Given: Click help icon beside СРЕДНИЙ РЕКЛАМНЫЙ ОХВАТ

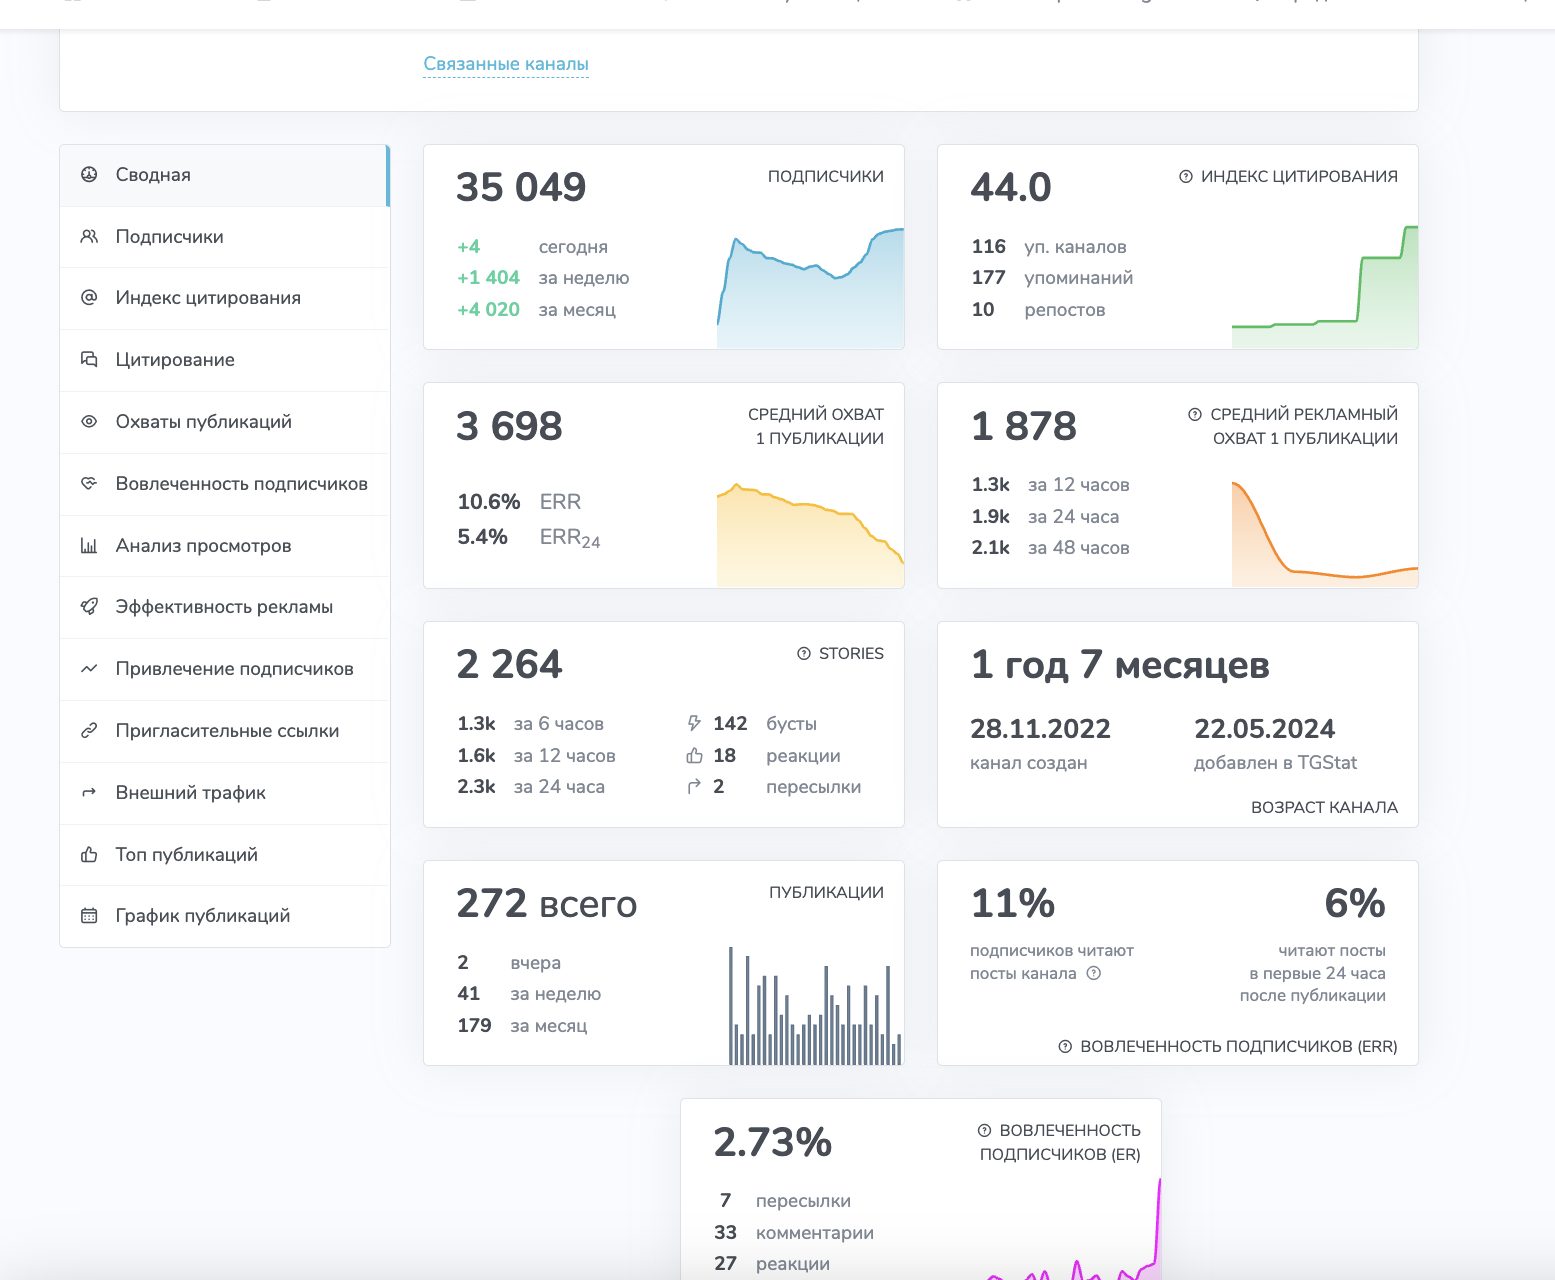Looking at the screenshot, I should [x=1195, y=414].
